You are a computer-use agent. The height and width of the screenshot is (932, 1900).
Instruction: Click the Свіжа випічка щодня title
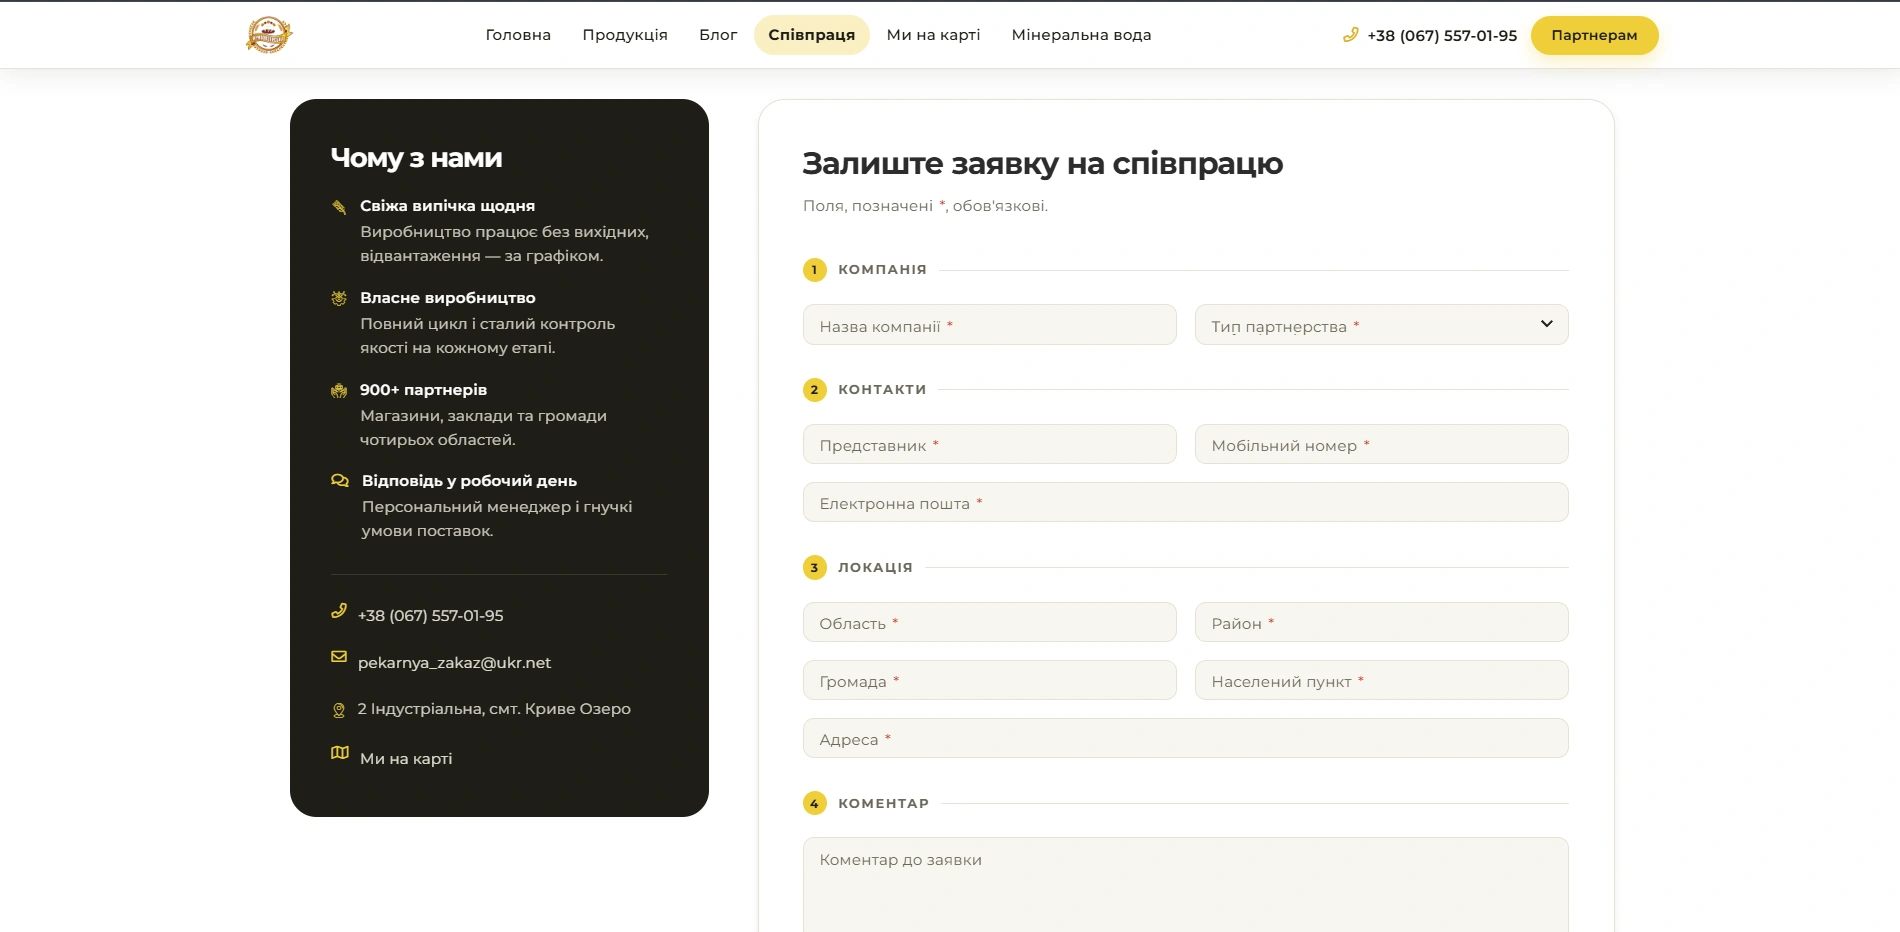click(447, 206)
